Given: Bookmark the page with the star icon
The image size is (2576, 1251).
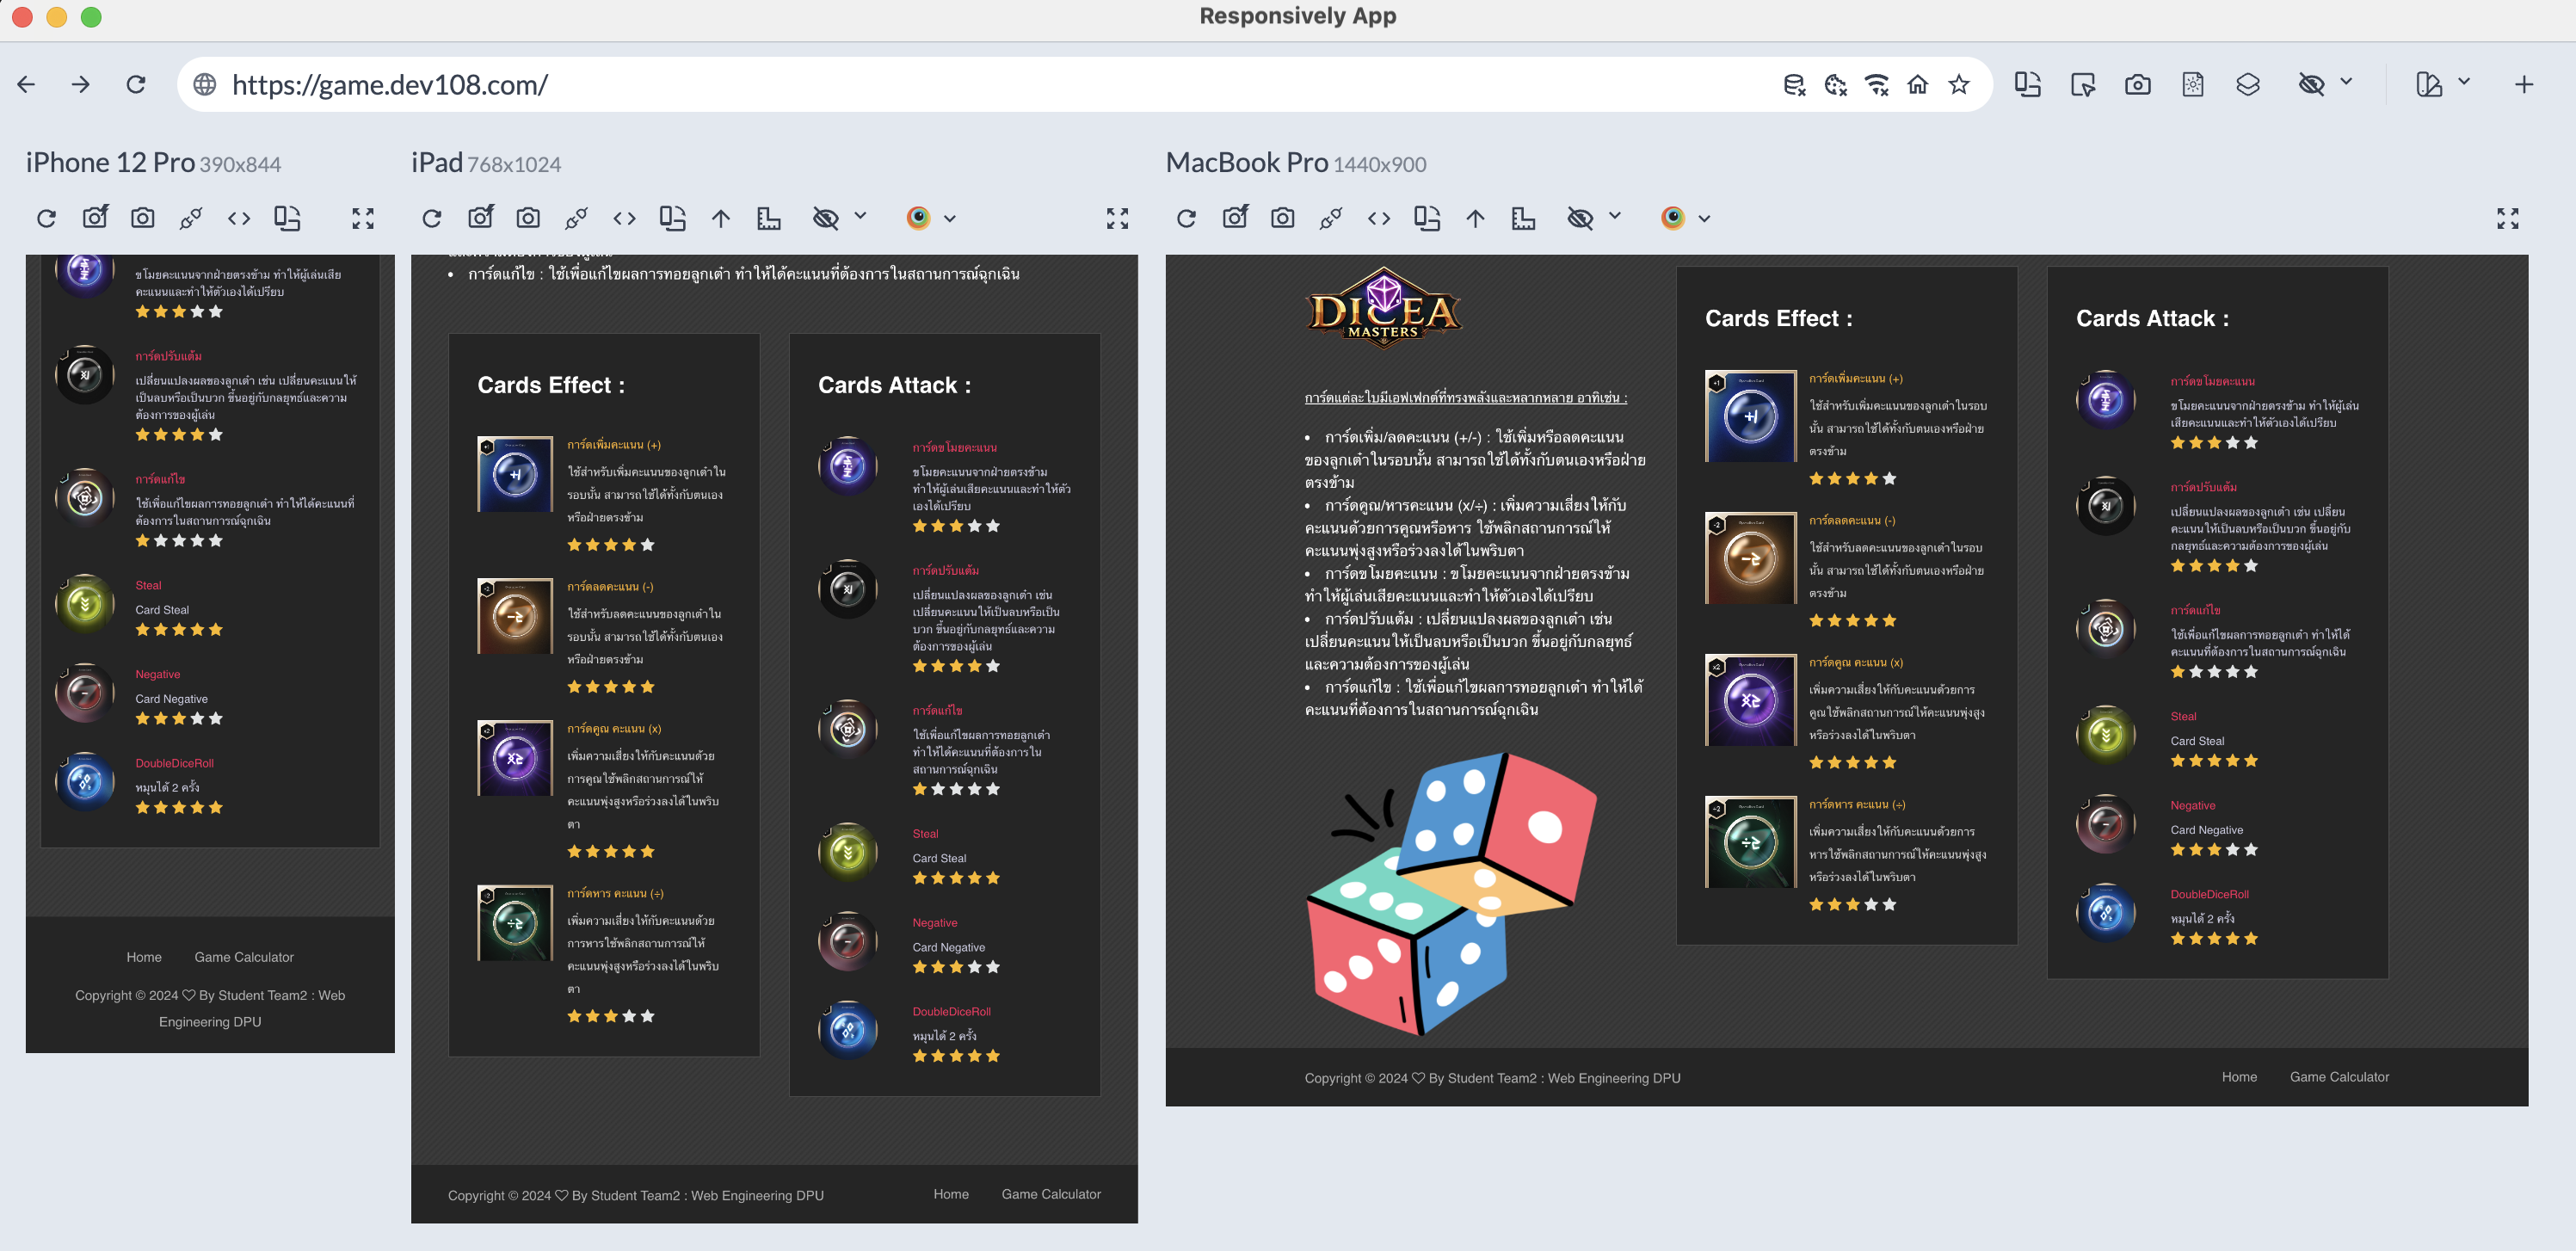Looking at the screenshot, I should pos(1959,85).
